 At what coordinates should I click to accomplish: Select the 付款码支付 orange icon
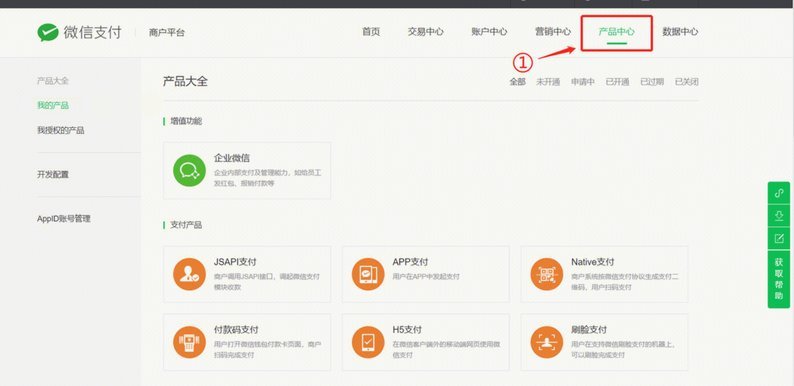[x=189, y=342]
